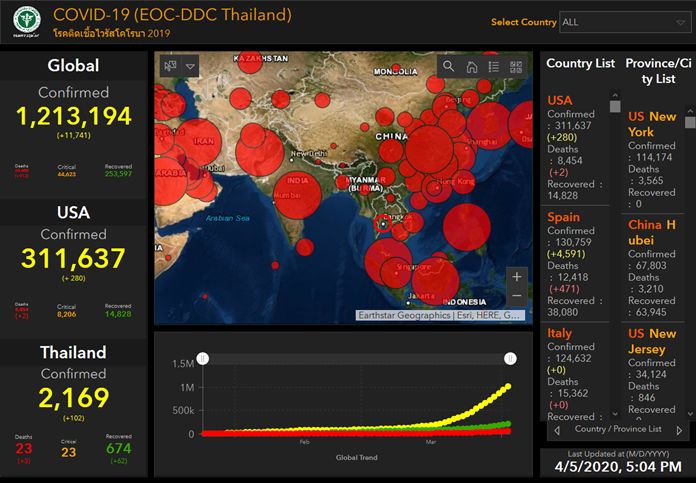Show the map legend list

(493, 67)
